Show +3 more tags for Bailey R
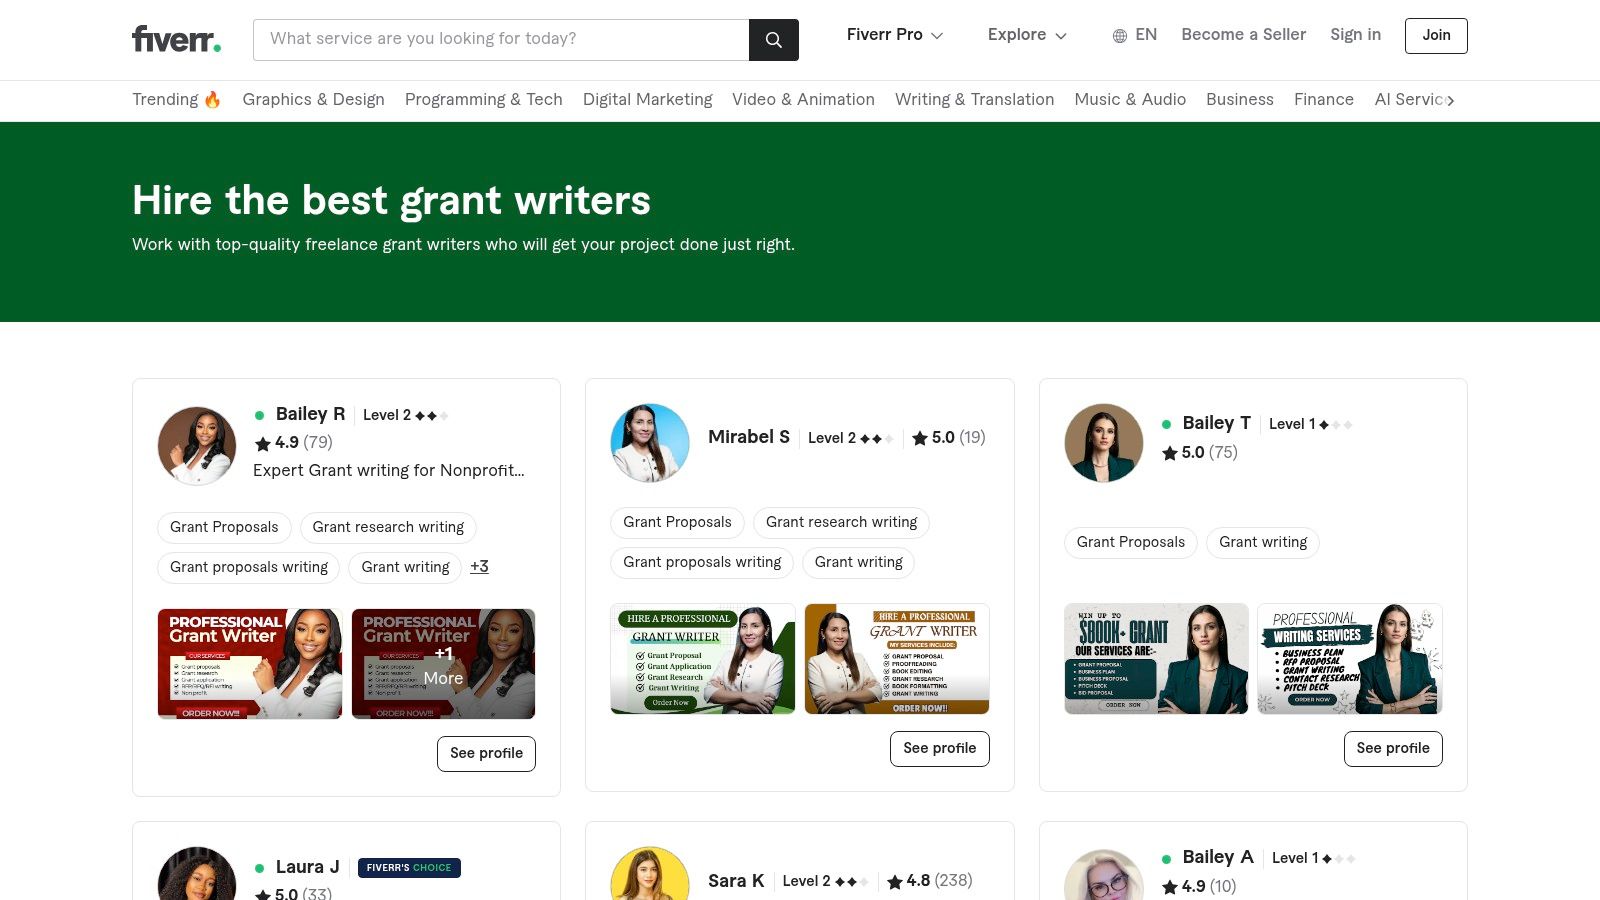The width and height of the screenshot is (1600, 900). click(x=479, y=566)
